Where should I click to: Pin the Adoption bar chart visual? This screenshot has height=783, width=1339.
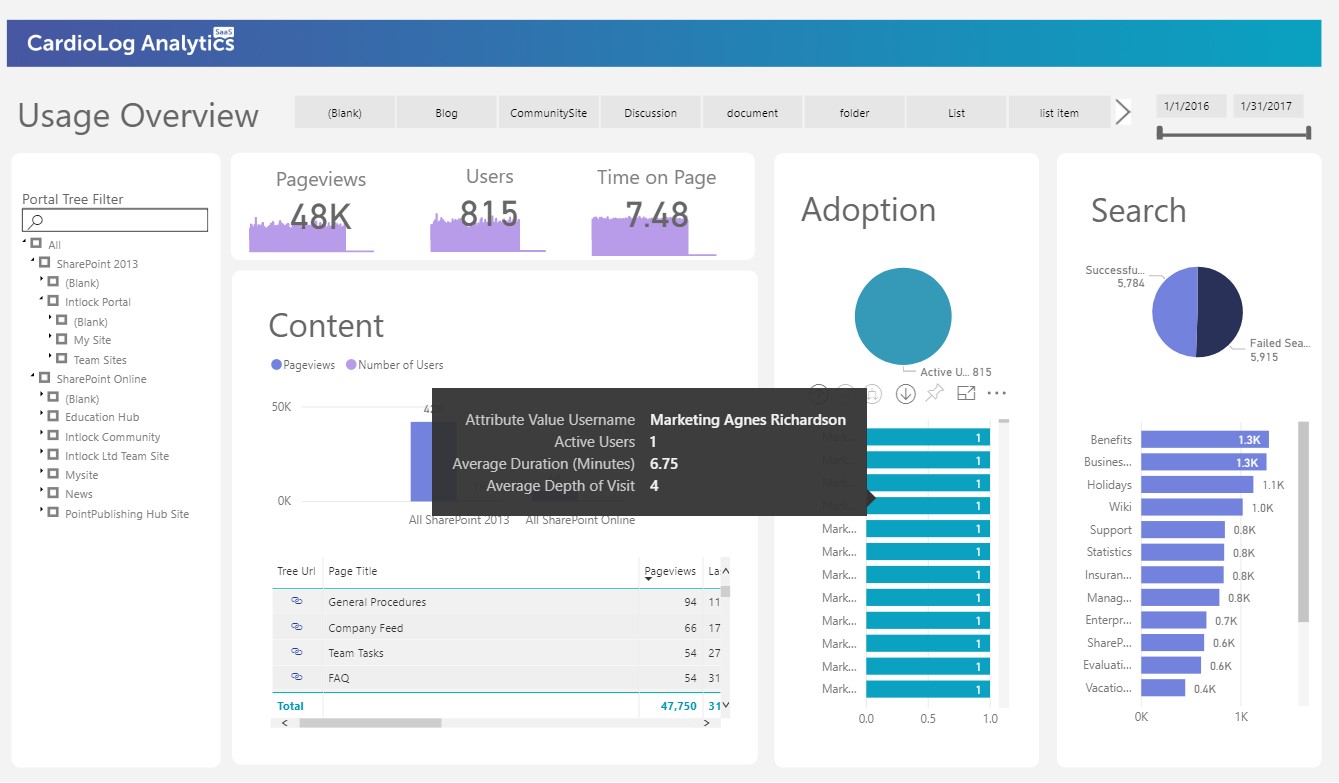pyautogui.click(x=935, y=393)
